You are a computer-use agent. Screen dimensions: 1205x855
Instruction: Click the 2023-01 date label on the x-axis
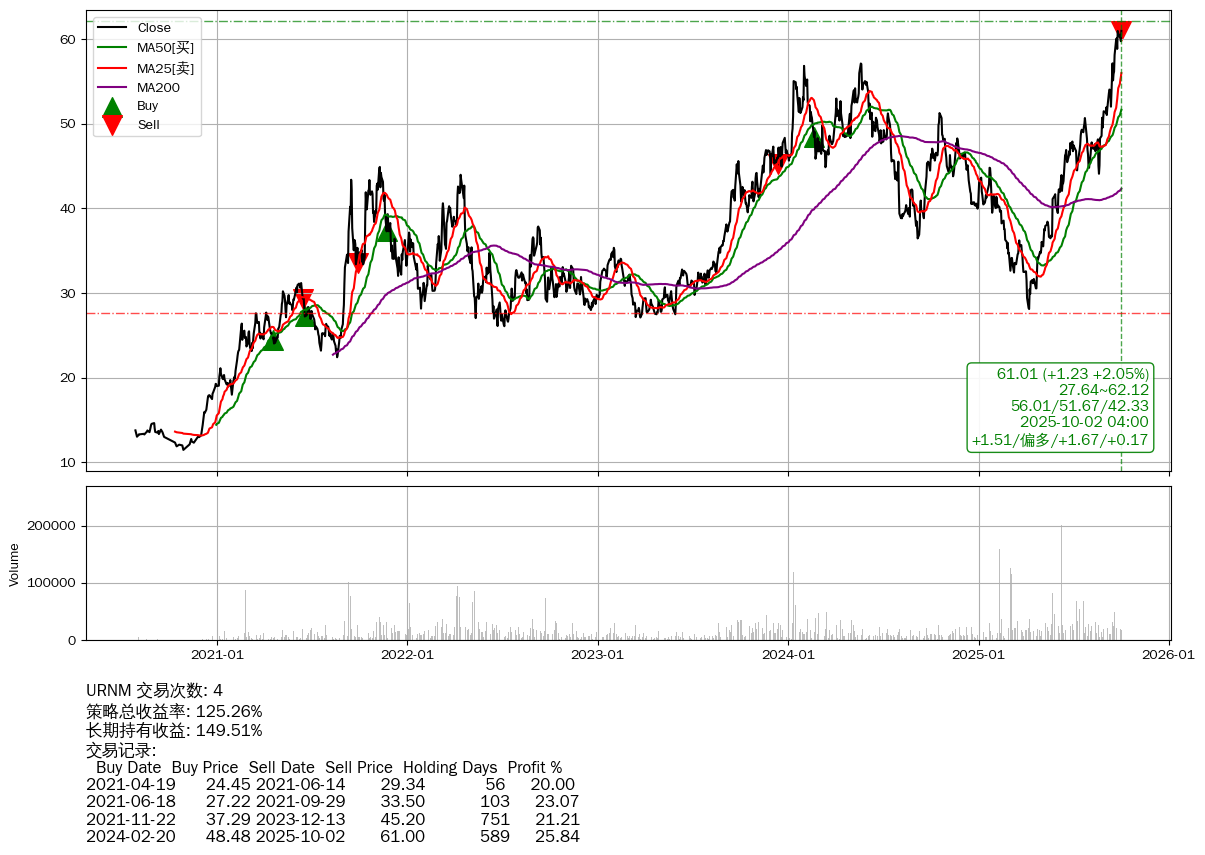coord(598,655)
